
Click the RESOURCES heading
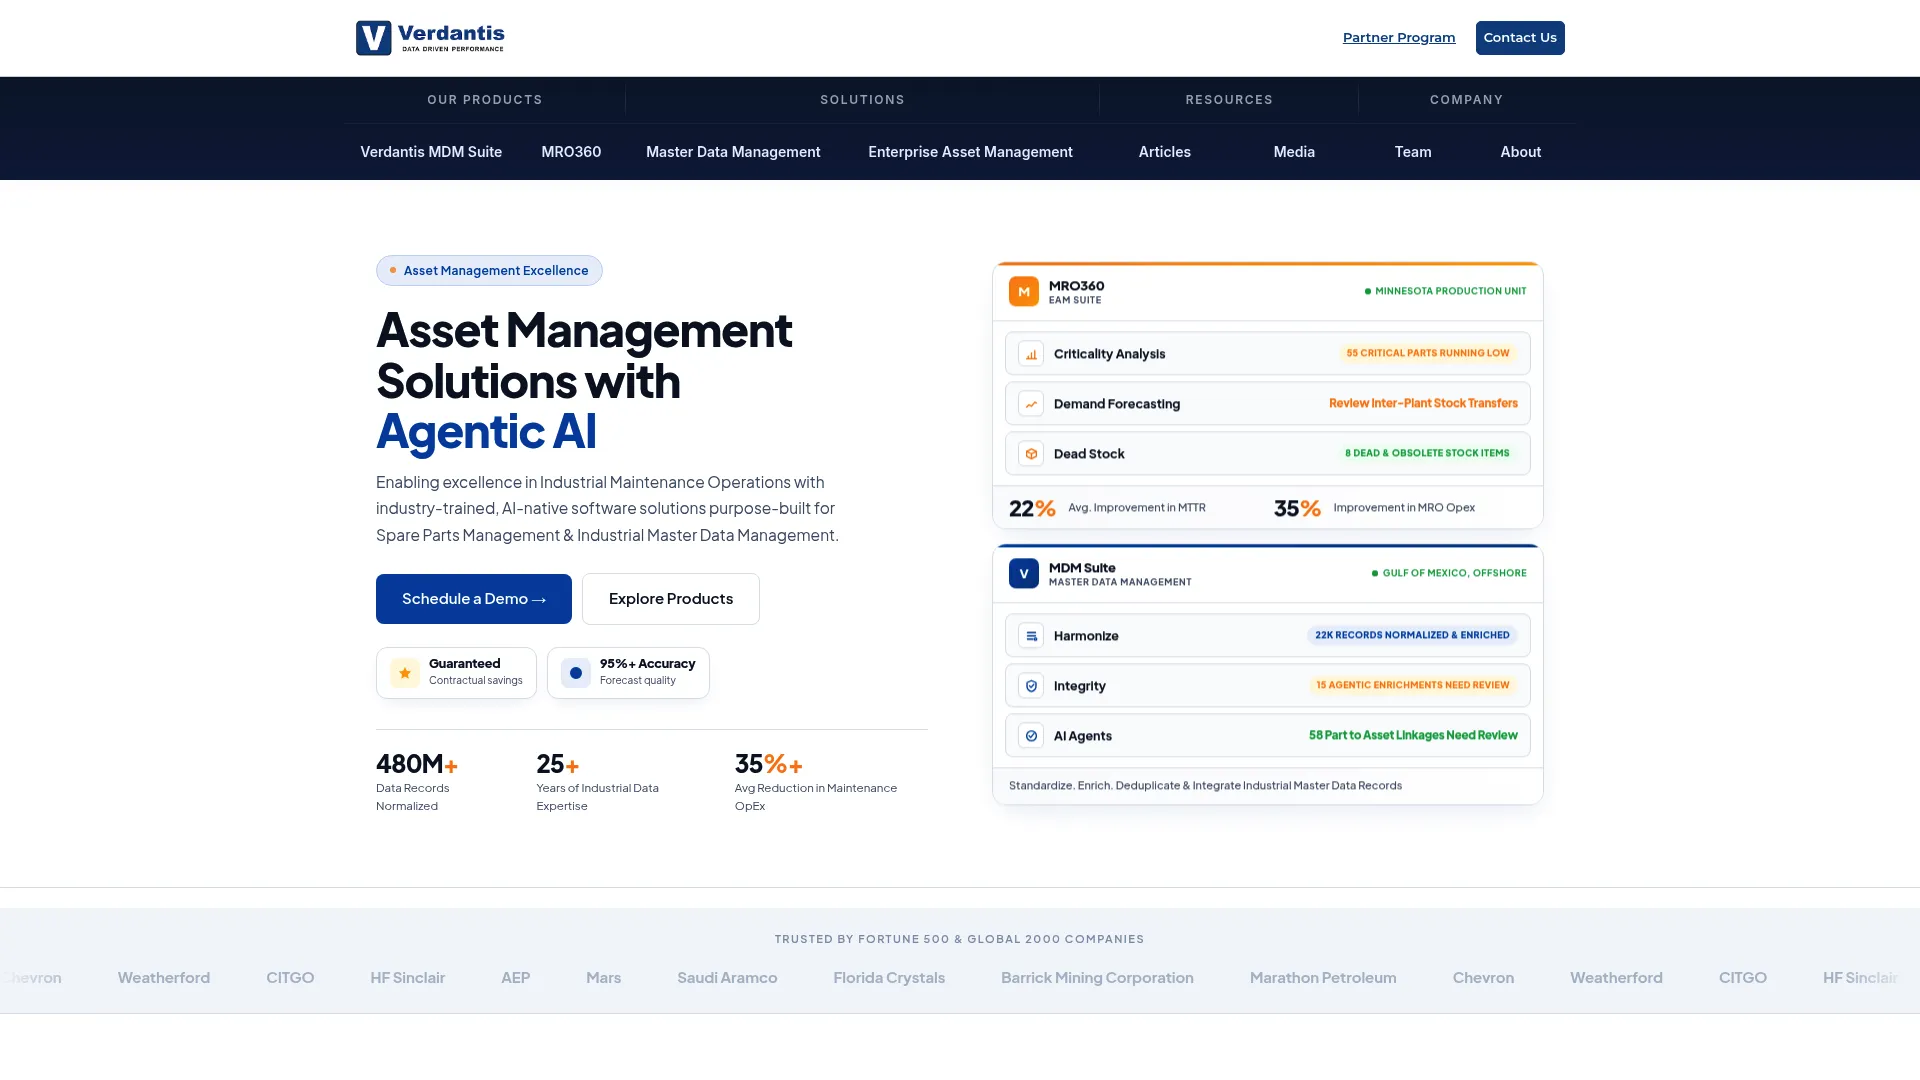click(x=1229, y=100)
